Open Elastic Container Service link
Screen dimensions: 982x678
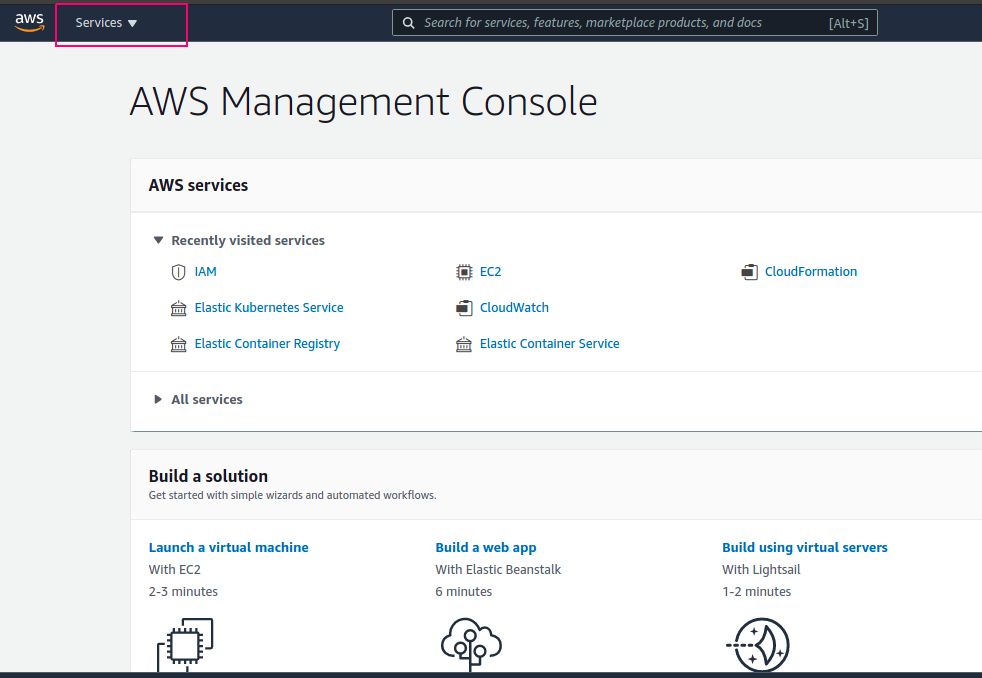click(x=549, y=344)
